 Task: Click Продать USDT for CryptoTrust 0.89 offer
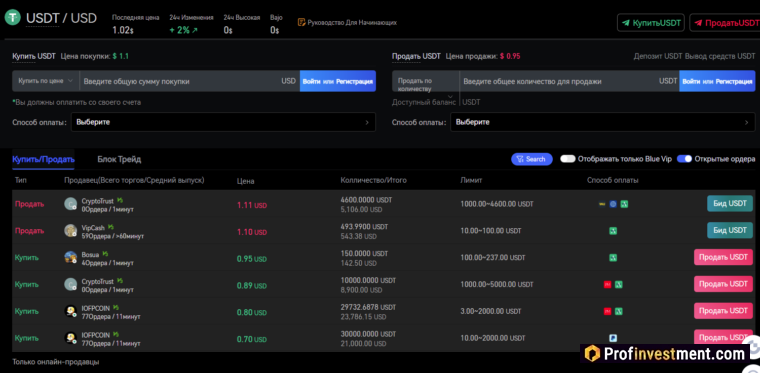coord(723,284)
